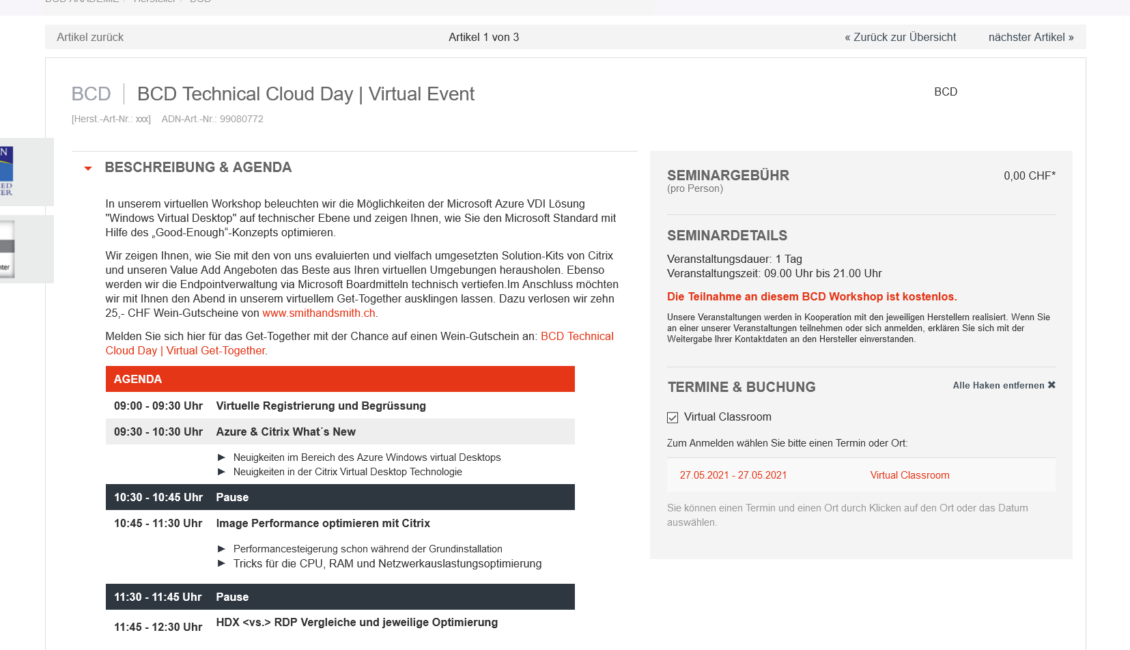Click the 'Virtuelle Registrierung und Begrüssung' agenda row
This screenshot has width=1130, height=650.
click(340, 406)
